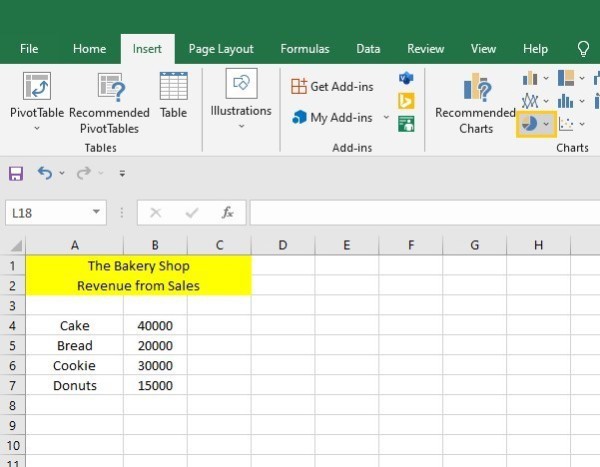600x467 pixels.
Task: Select the Insert tab
Action: pos(147,49)
